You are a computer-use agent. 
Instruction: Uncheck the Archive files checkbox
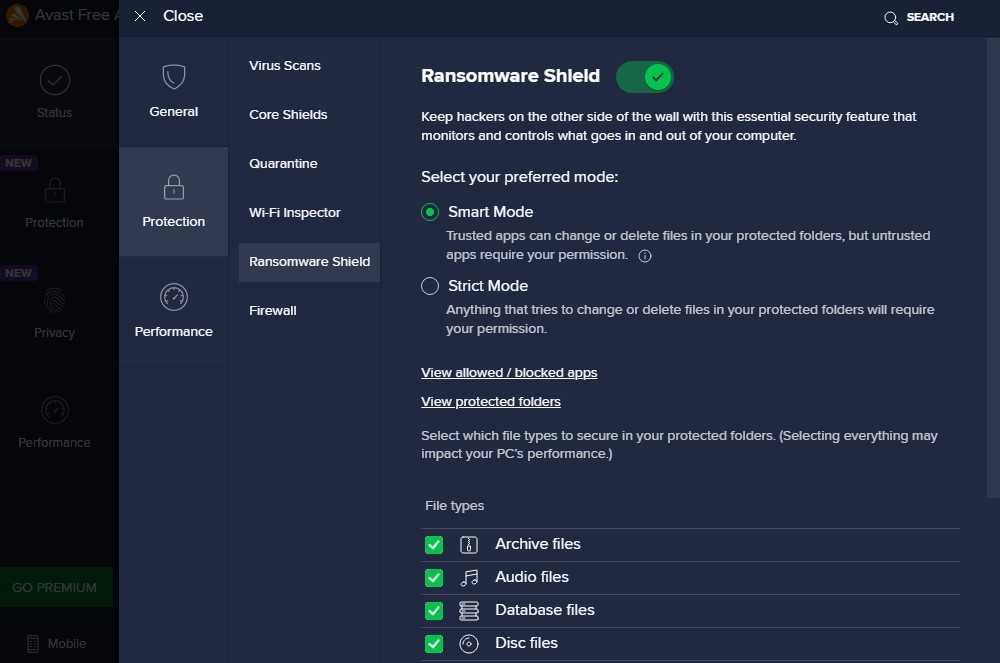434,545
